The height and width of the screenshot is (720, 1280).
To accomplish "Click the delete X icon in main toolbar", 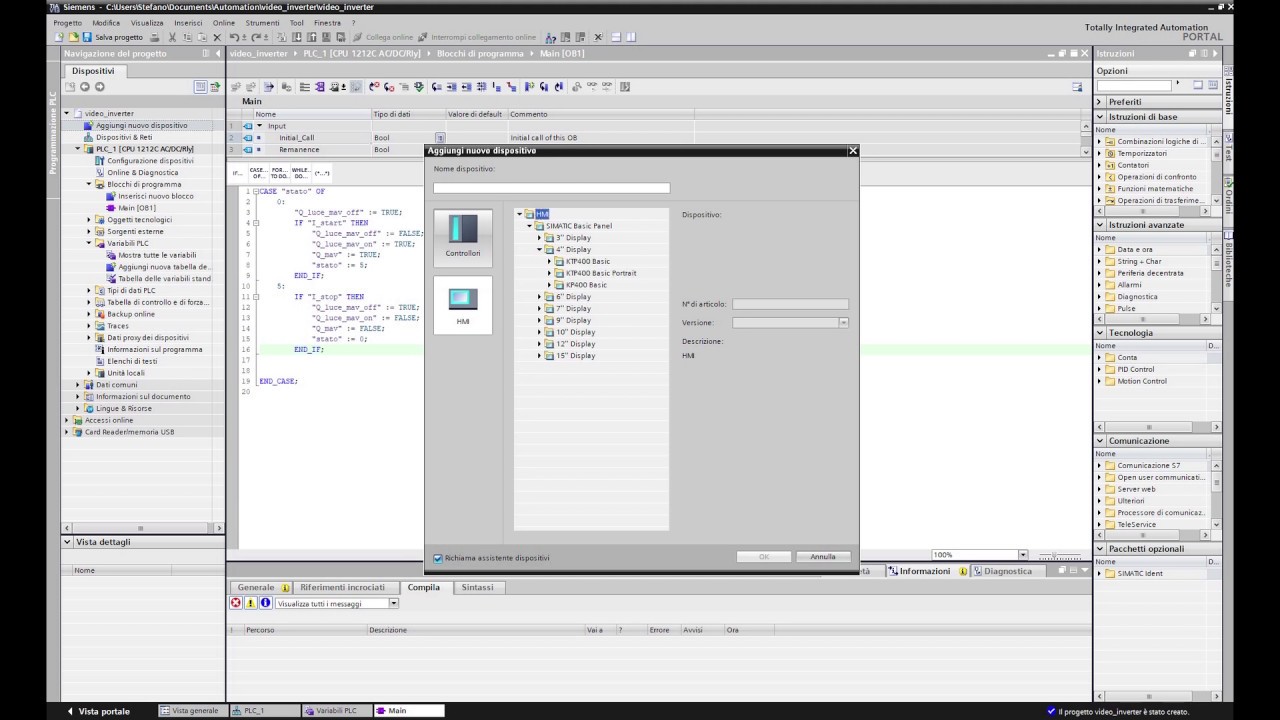I will [x=217, y=37].
